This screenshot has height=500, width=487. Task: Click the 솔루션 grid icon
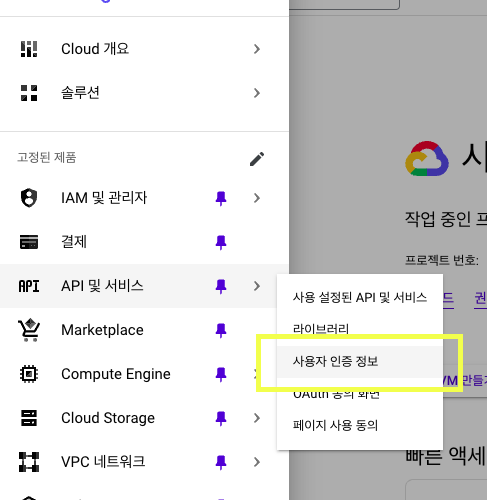[x=29, y=93]
